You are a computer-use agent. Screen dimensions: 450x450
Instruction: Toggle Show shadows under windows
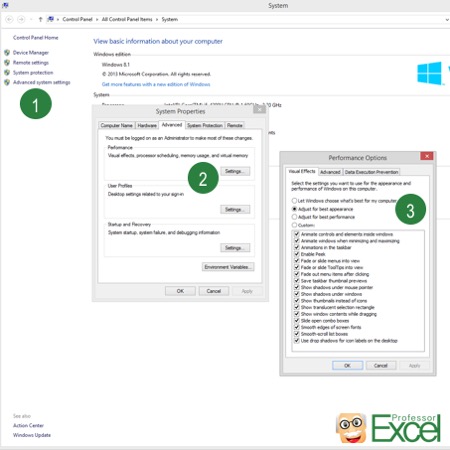pyautogui.click(x=297, y=294)
